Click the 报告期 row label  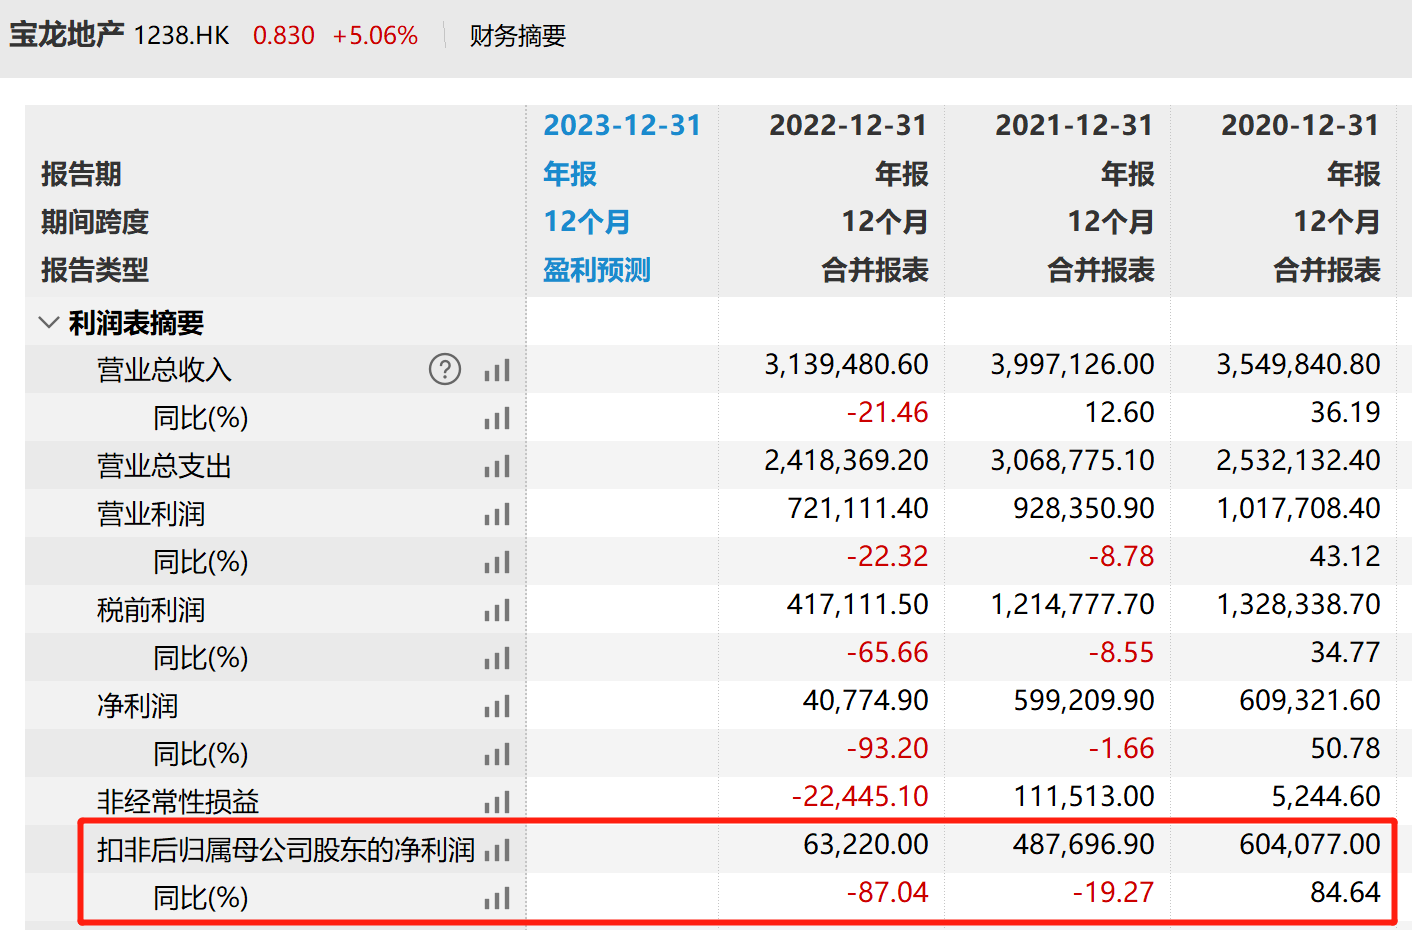tap(81, 174)
